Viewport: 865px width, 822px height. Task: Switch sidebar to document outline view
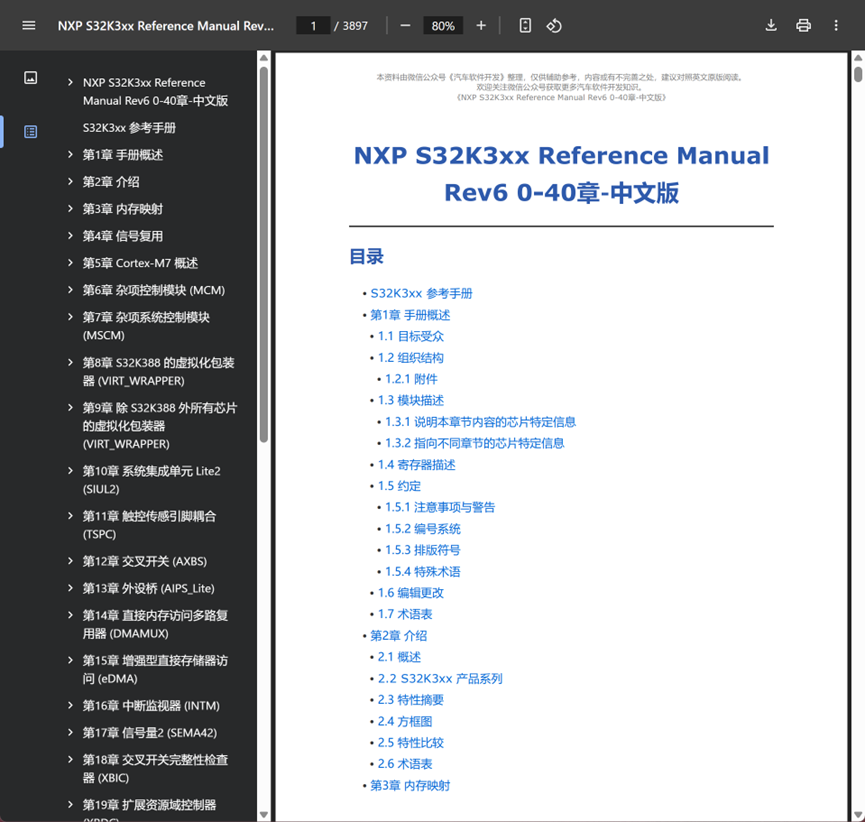(x=30, y=132)
